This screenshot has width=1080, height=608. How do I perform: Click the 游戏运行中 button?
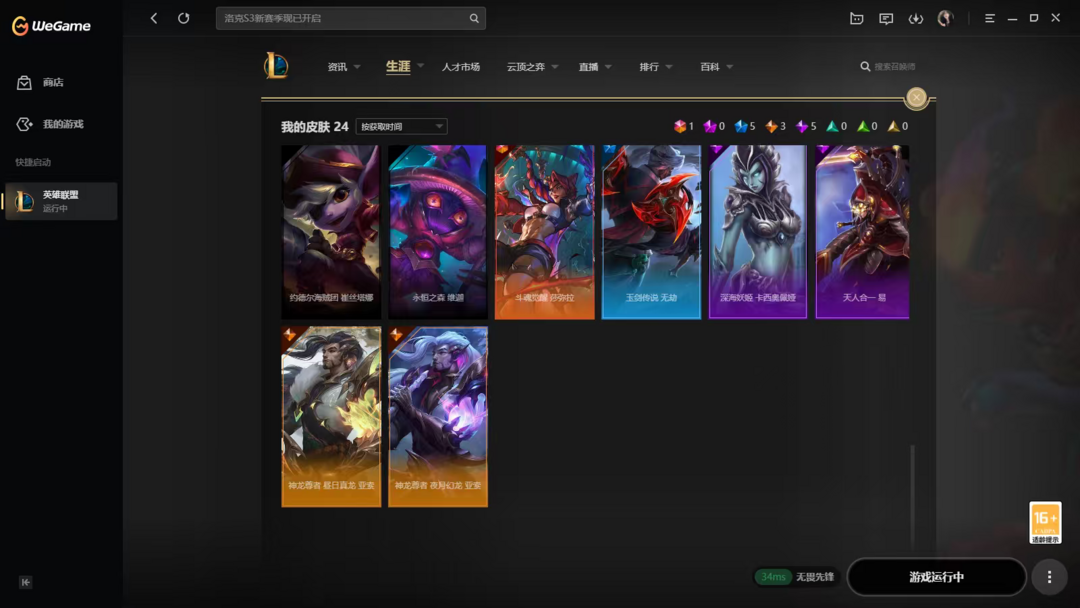click(x=937, y=577)
